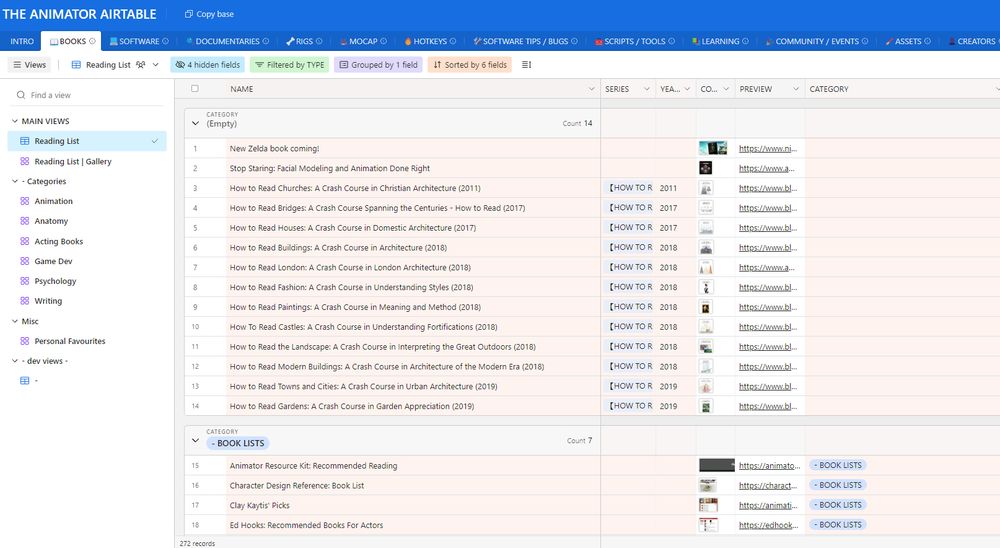Collapse the (Empty) category group
The height and width of the screenshot is (548, 1000).
tap(195, 123)
